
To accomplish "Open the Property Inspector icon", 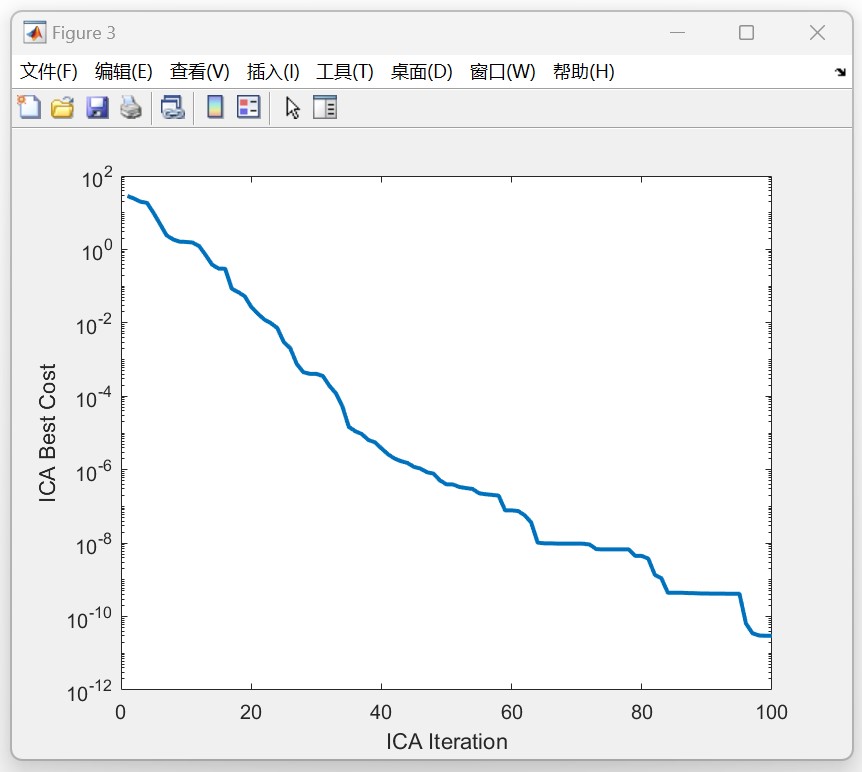I will pyautogui.click(x=325, y=107).
